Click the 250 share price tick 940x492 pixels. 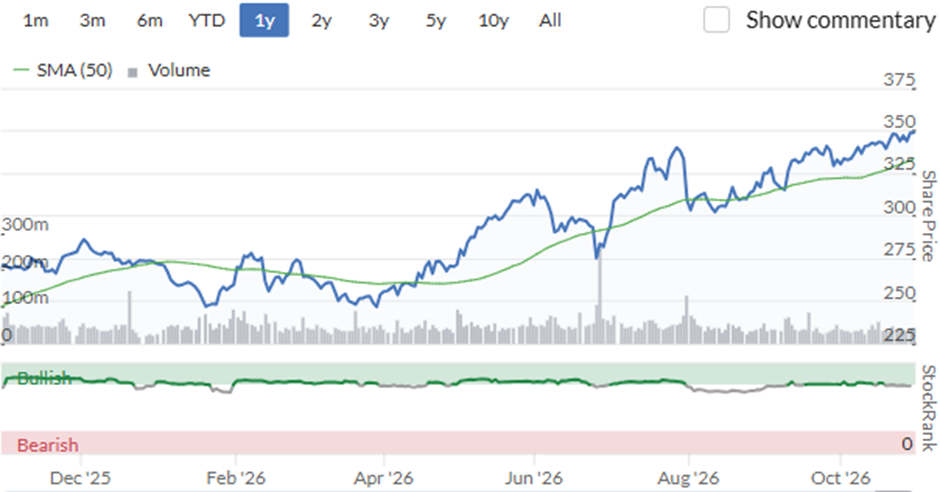coord(899,292)
